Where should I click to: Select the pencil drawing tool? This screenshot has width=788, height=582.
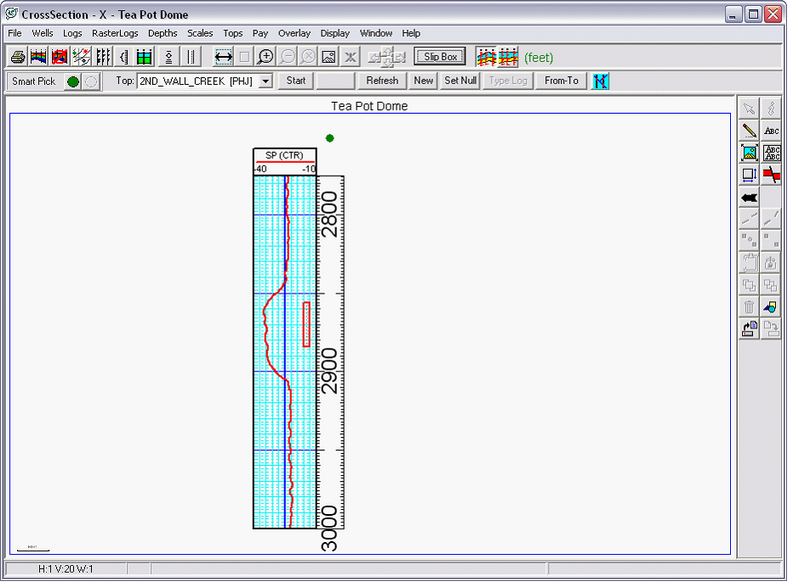(749, 130)
